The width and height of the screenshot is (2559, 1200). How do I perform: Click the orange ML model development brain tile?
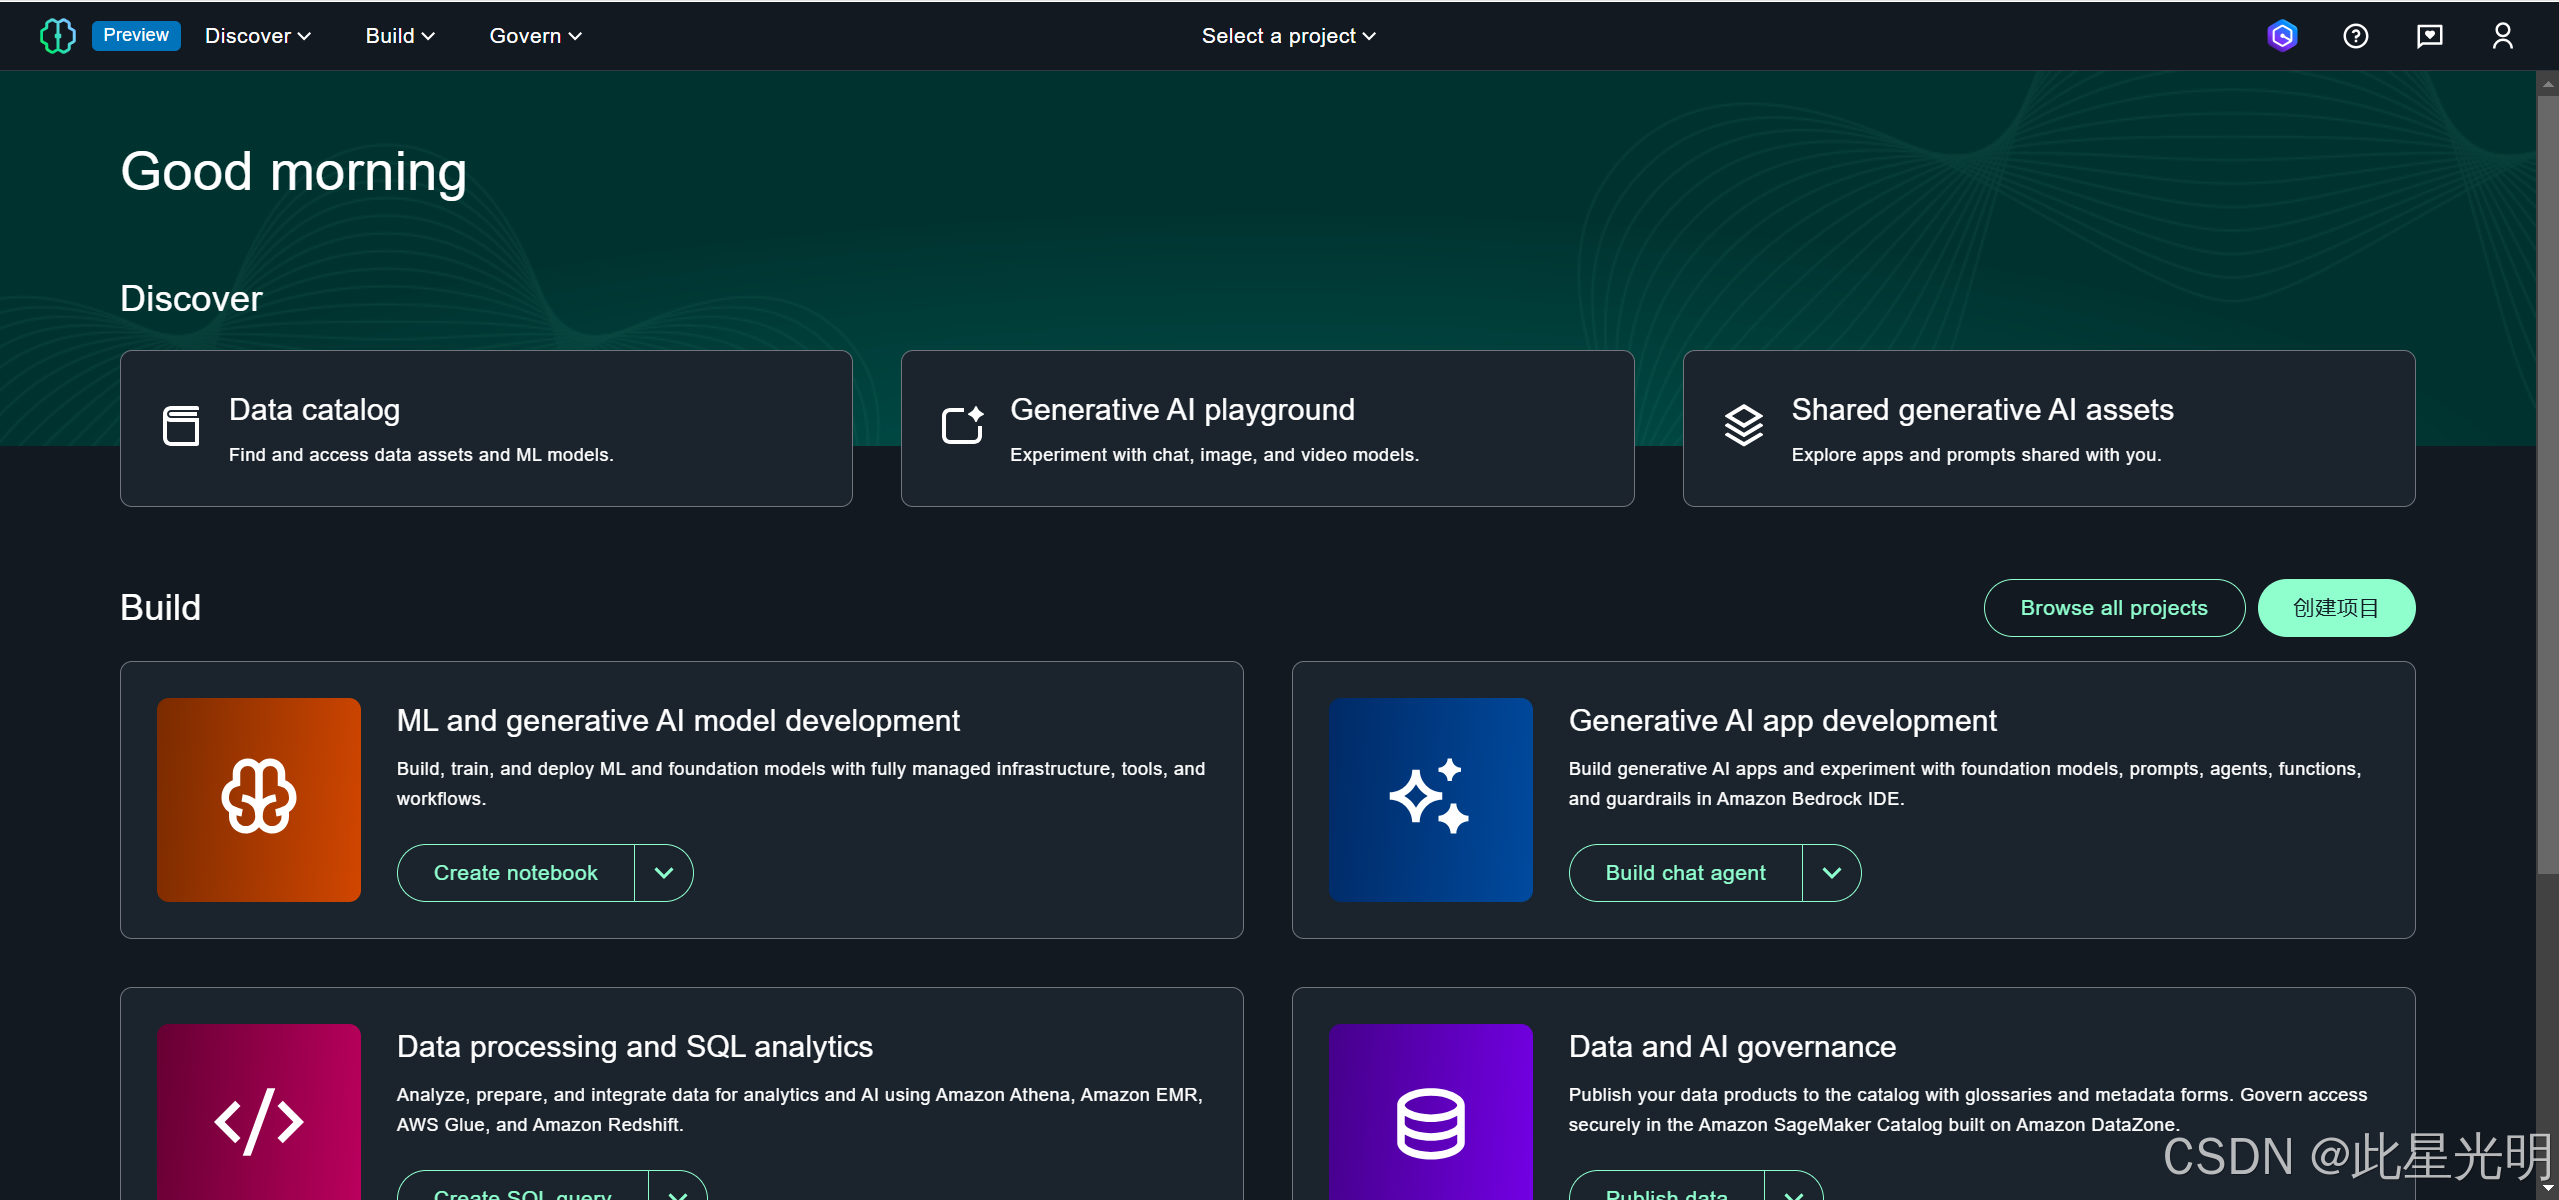(259, 800)
